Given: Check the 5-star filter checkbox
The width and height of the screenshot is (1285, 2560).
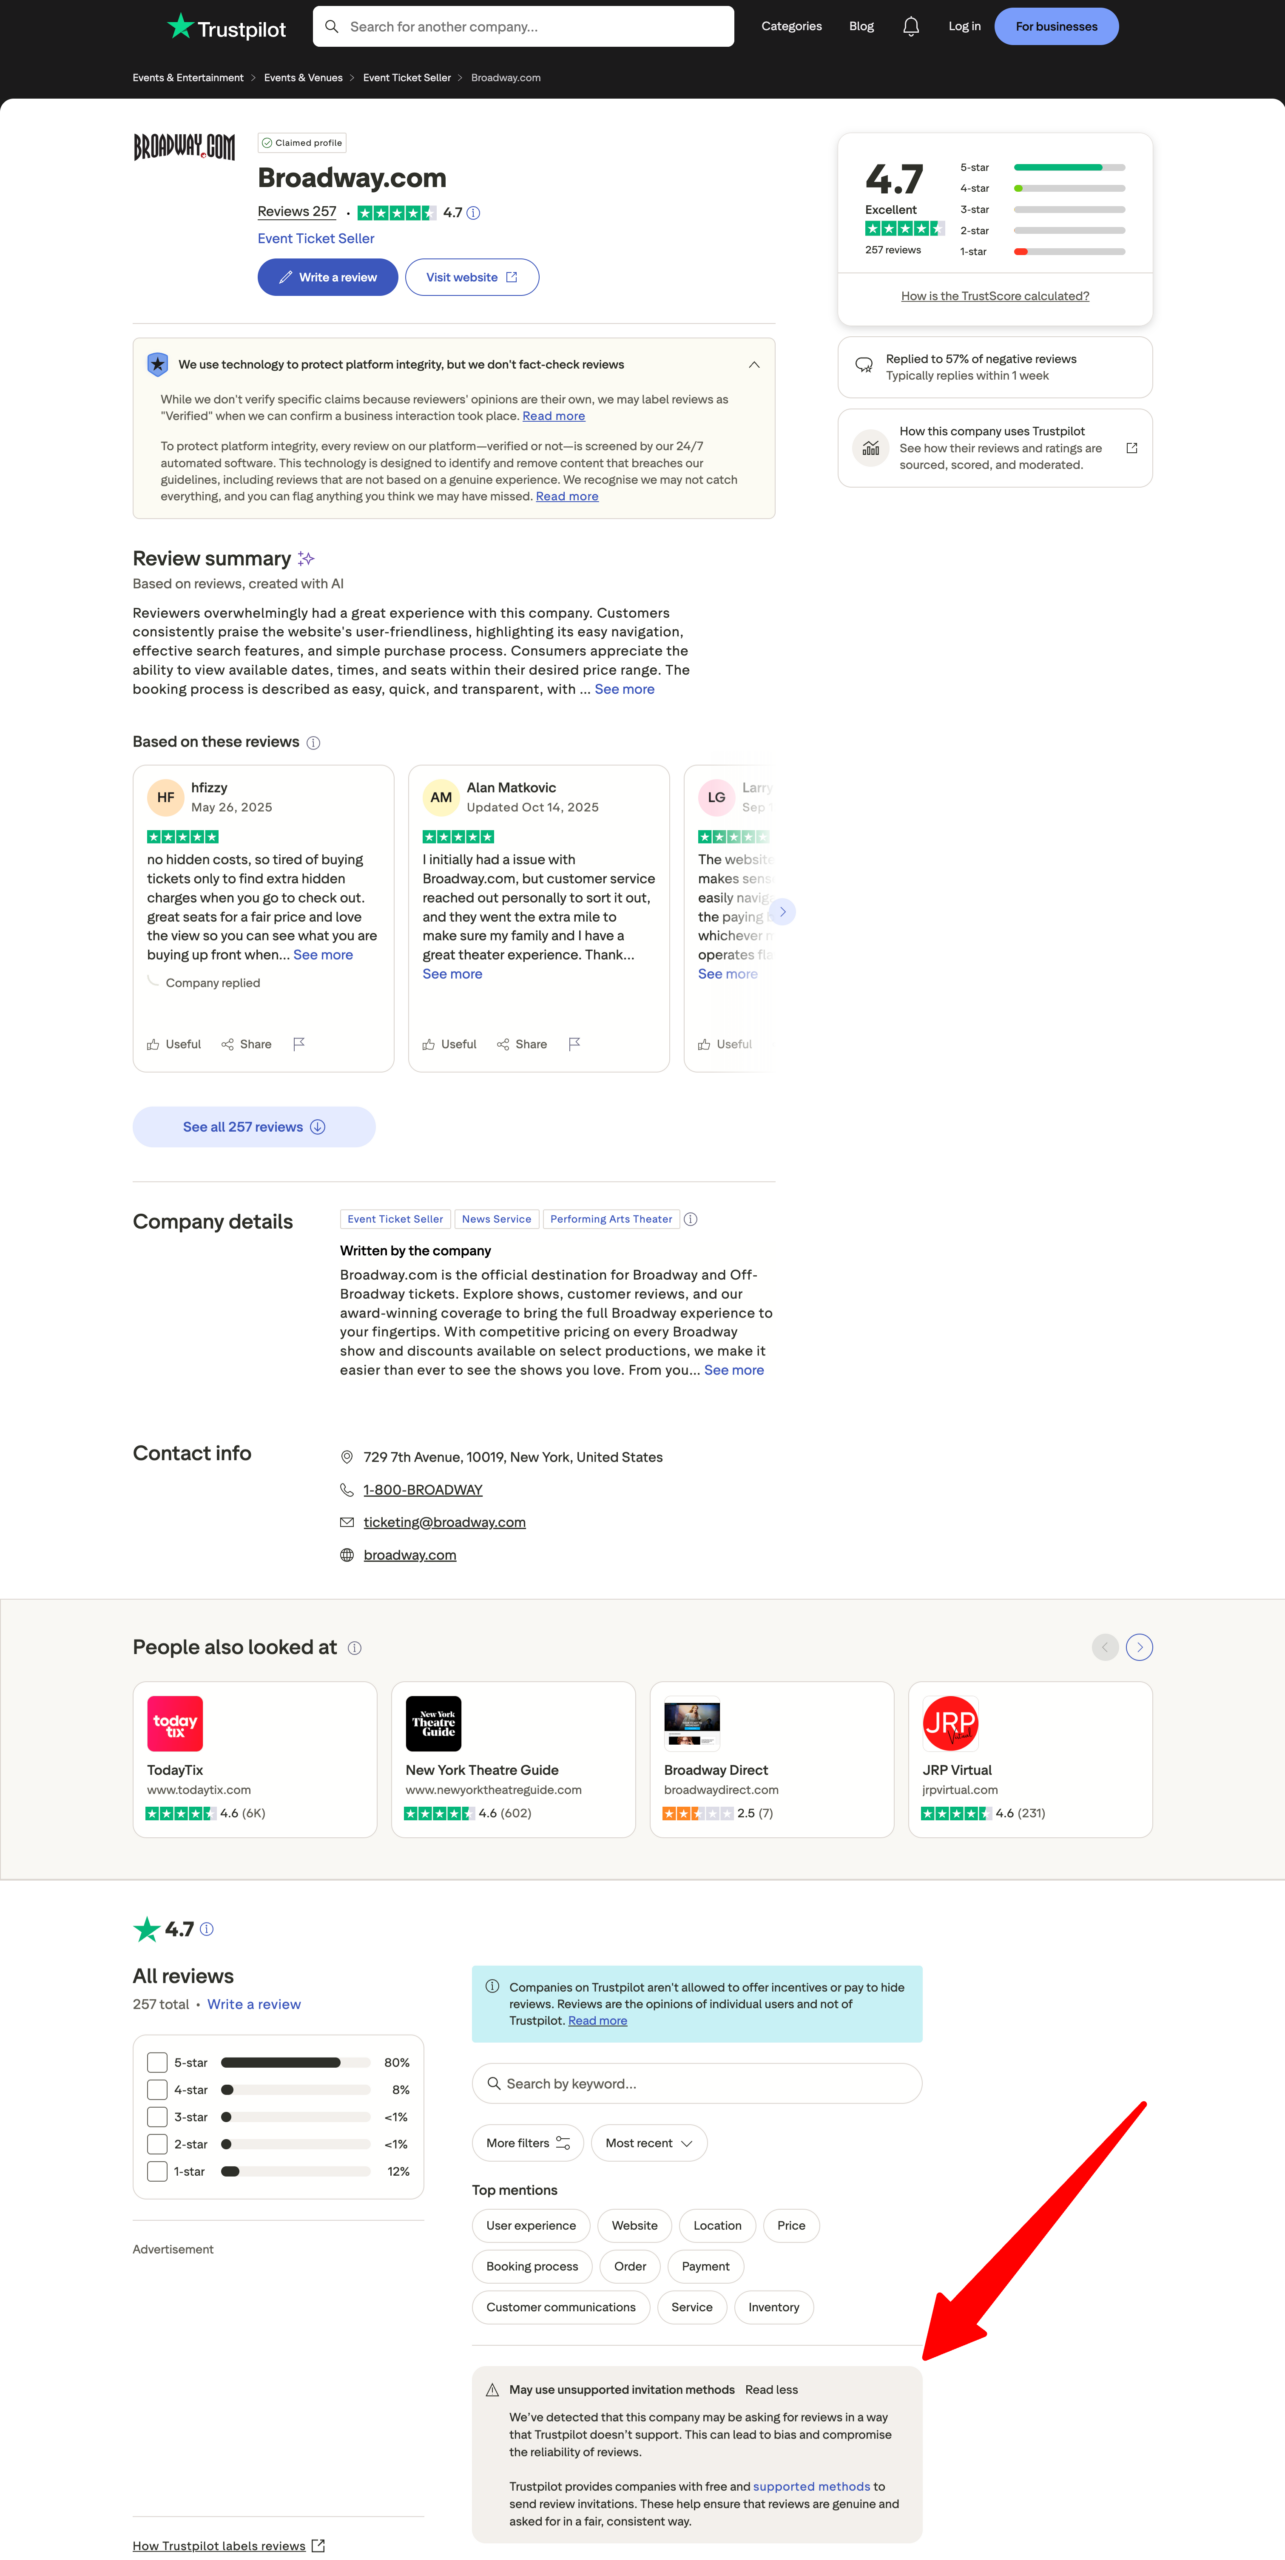Looking at the screenshot, I should [157, 2062].
